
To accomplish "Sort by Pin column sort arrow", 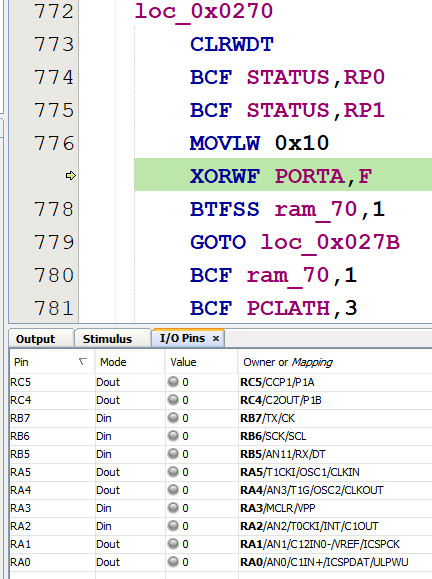I will (x=83, y=362).
